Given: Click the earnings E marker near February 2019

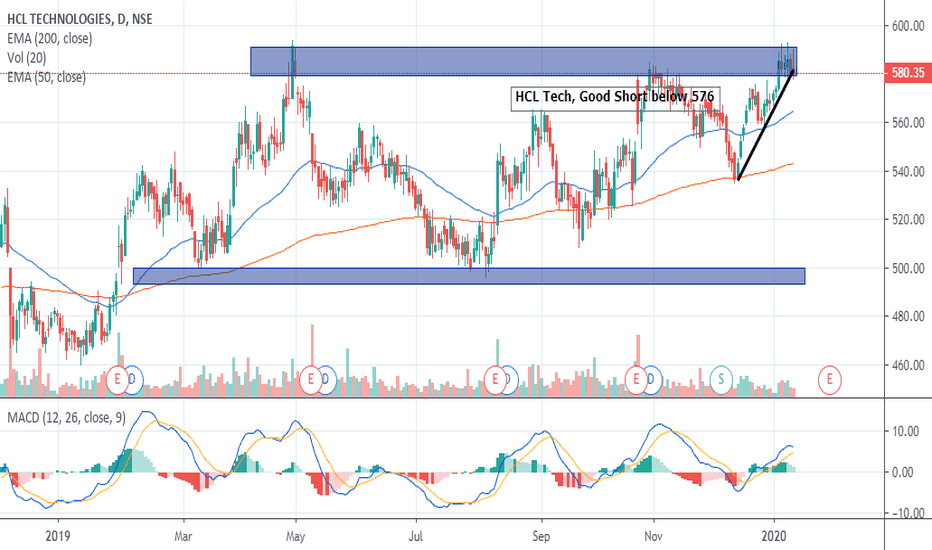Looking at the screenshot, I should point(118,380).
